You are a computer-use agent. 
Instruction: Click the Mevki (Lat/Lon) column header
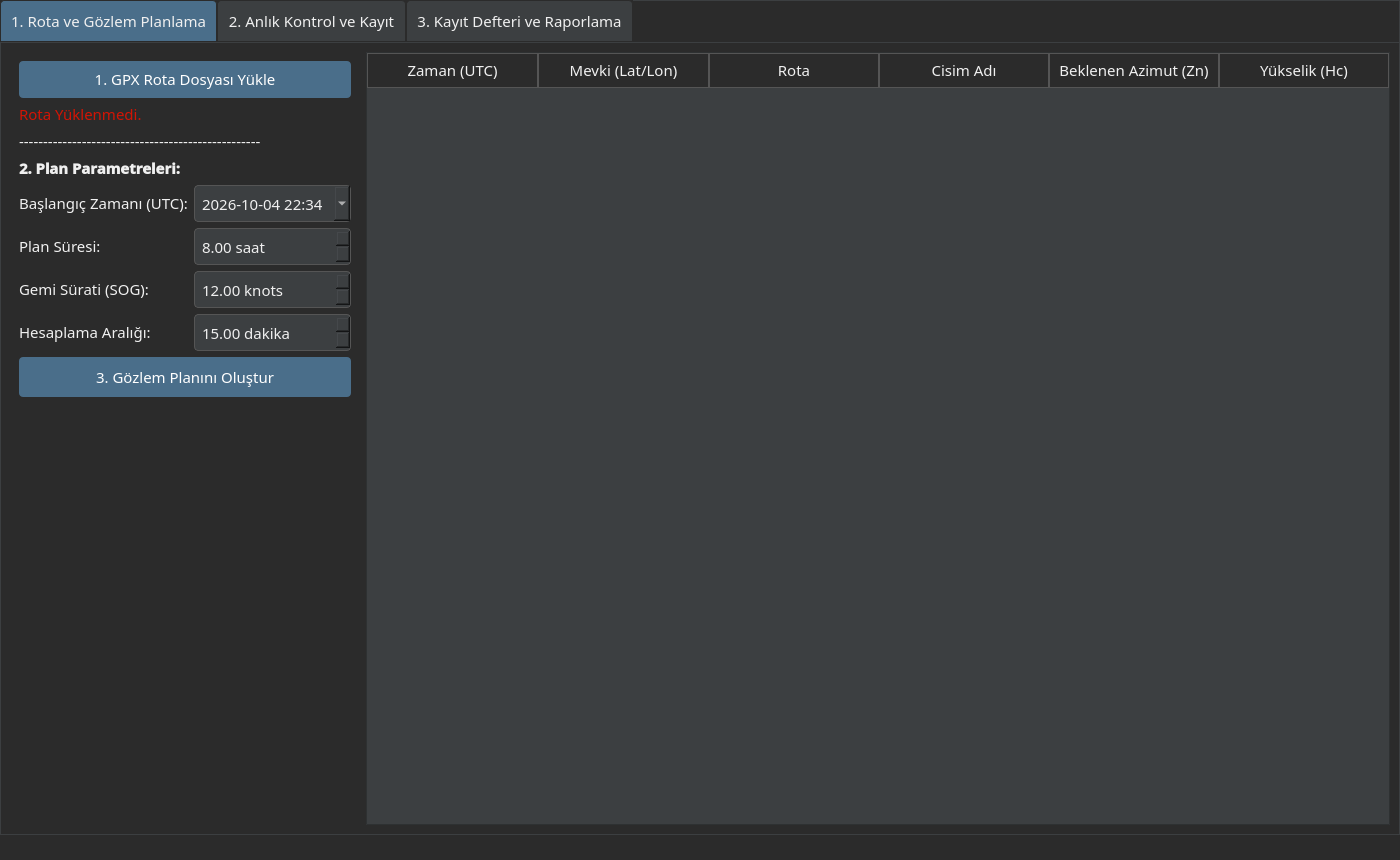623,71
